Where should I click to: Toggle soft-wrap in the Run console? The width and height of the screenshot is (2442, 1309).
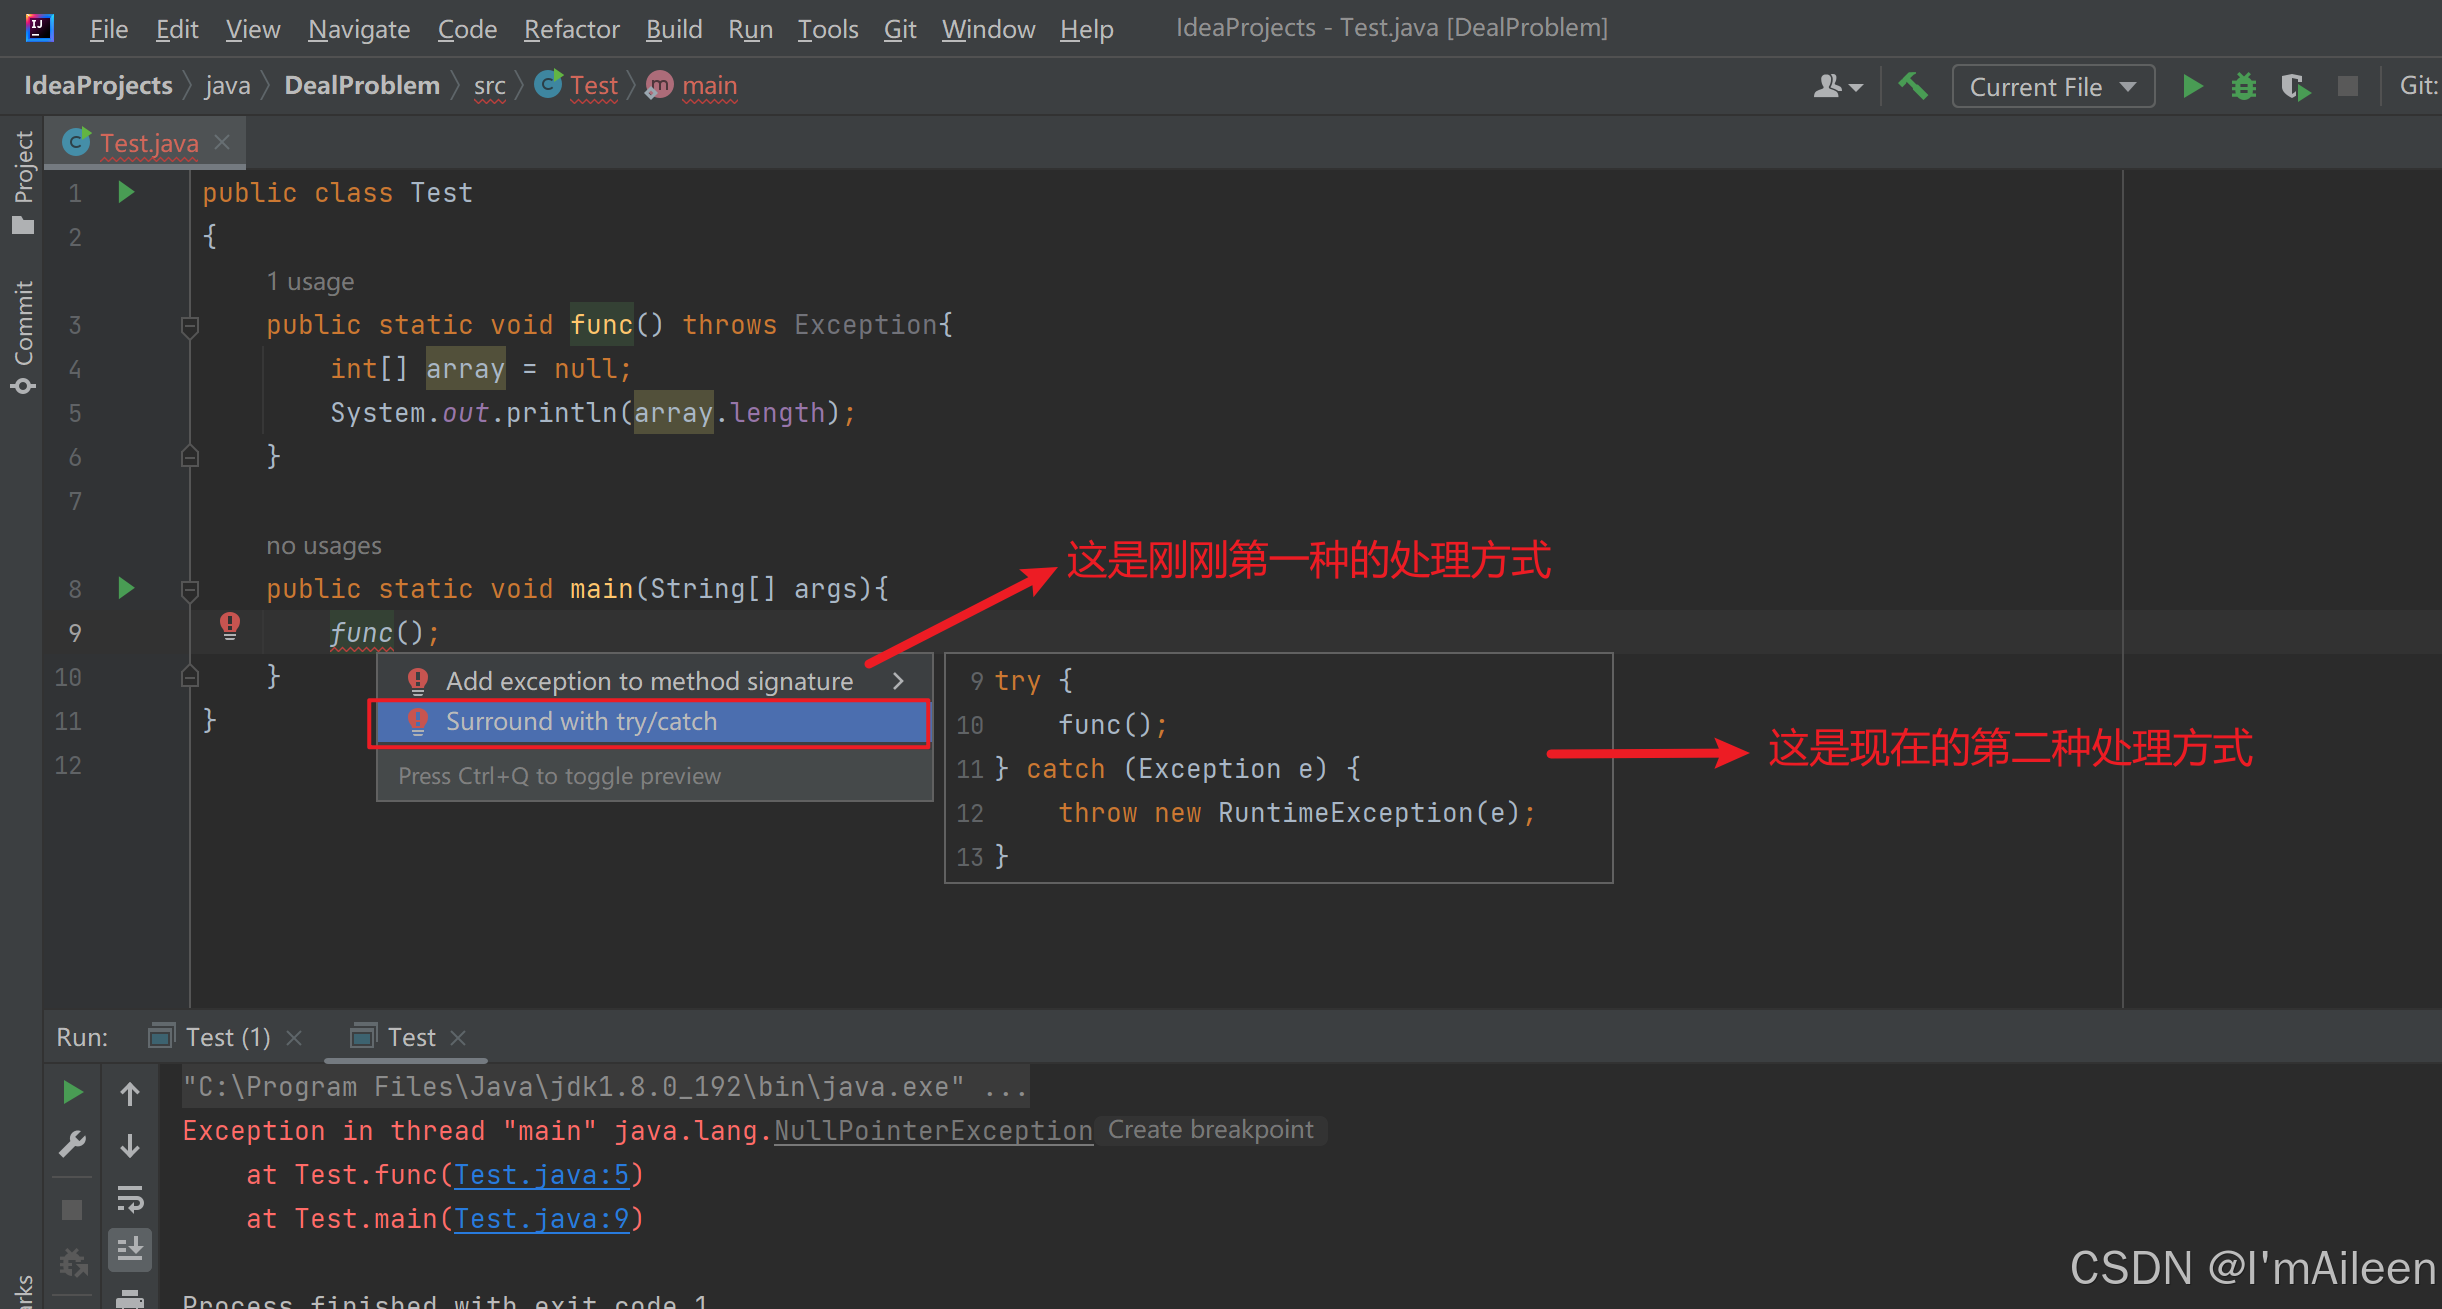(x=130, y=1197)
